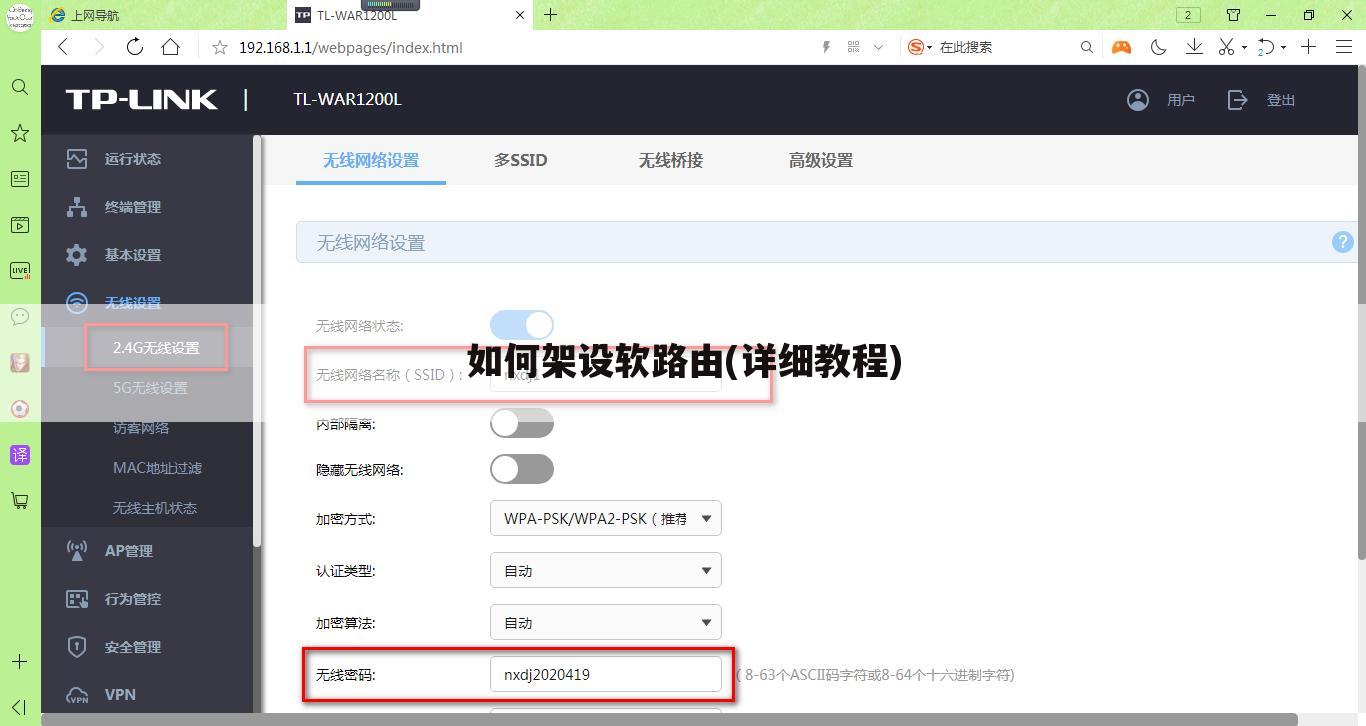Open the 用户 account icon in header
The image size is (1366, 726).
[x=1137, y=99]
